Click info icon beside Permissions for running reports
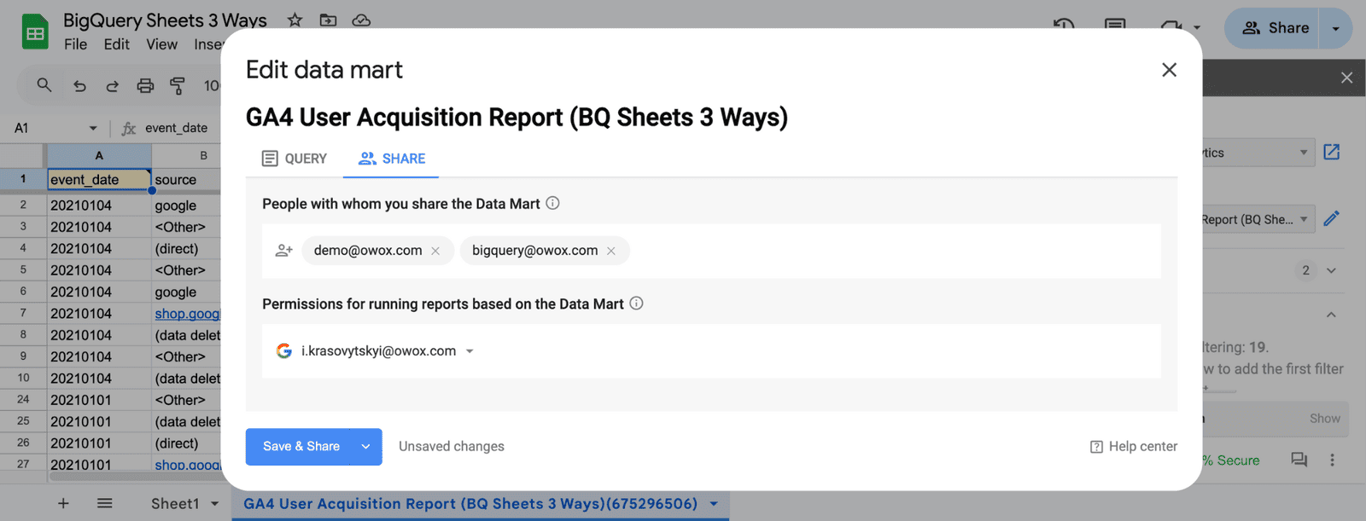 [636, 303]
